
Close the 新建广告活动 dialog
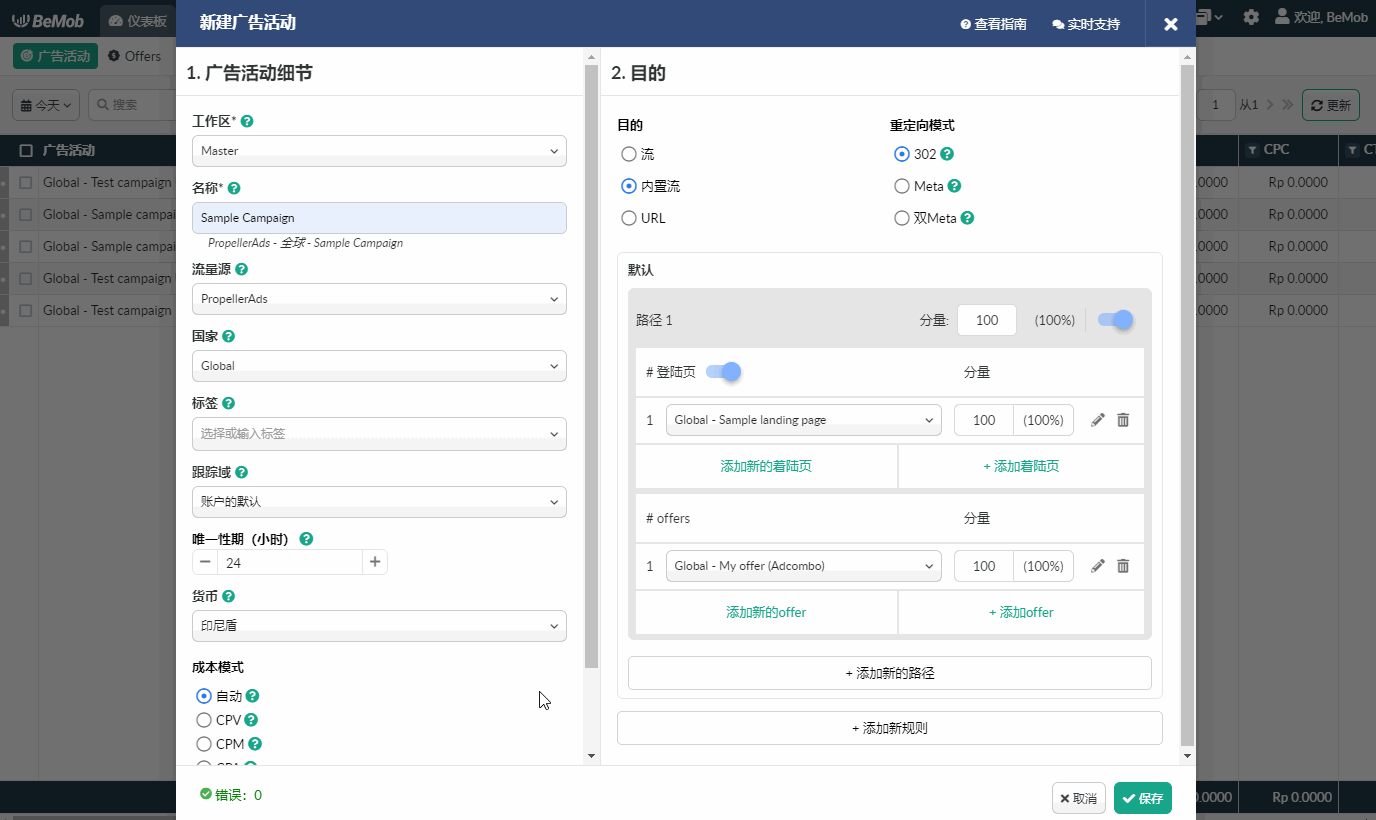tap(1171, 24)
